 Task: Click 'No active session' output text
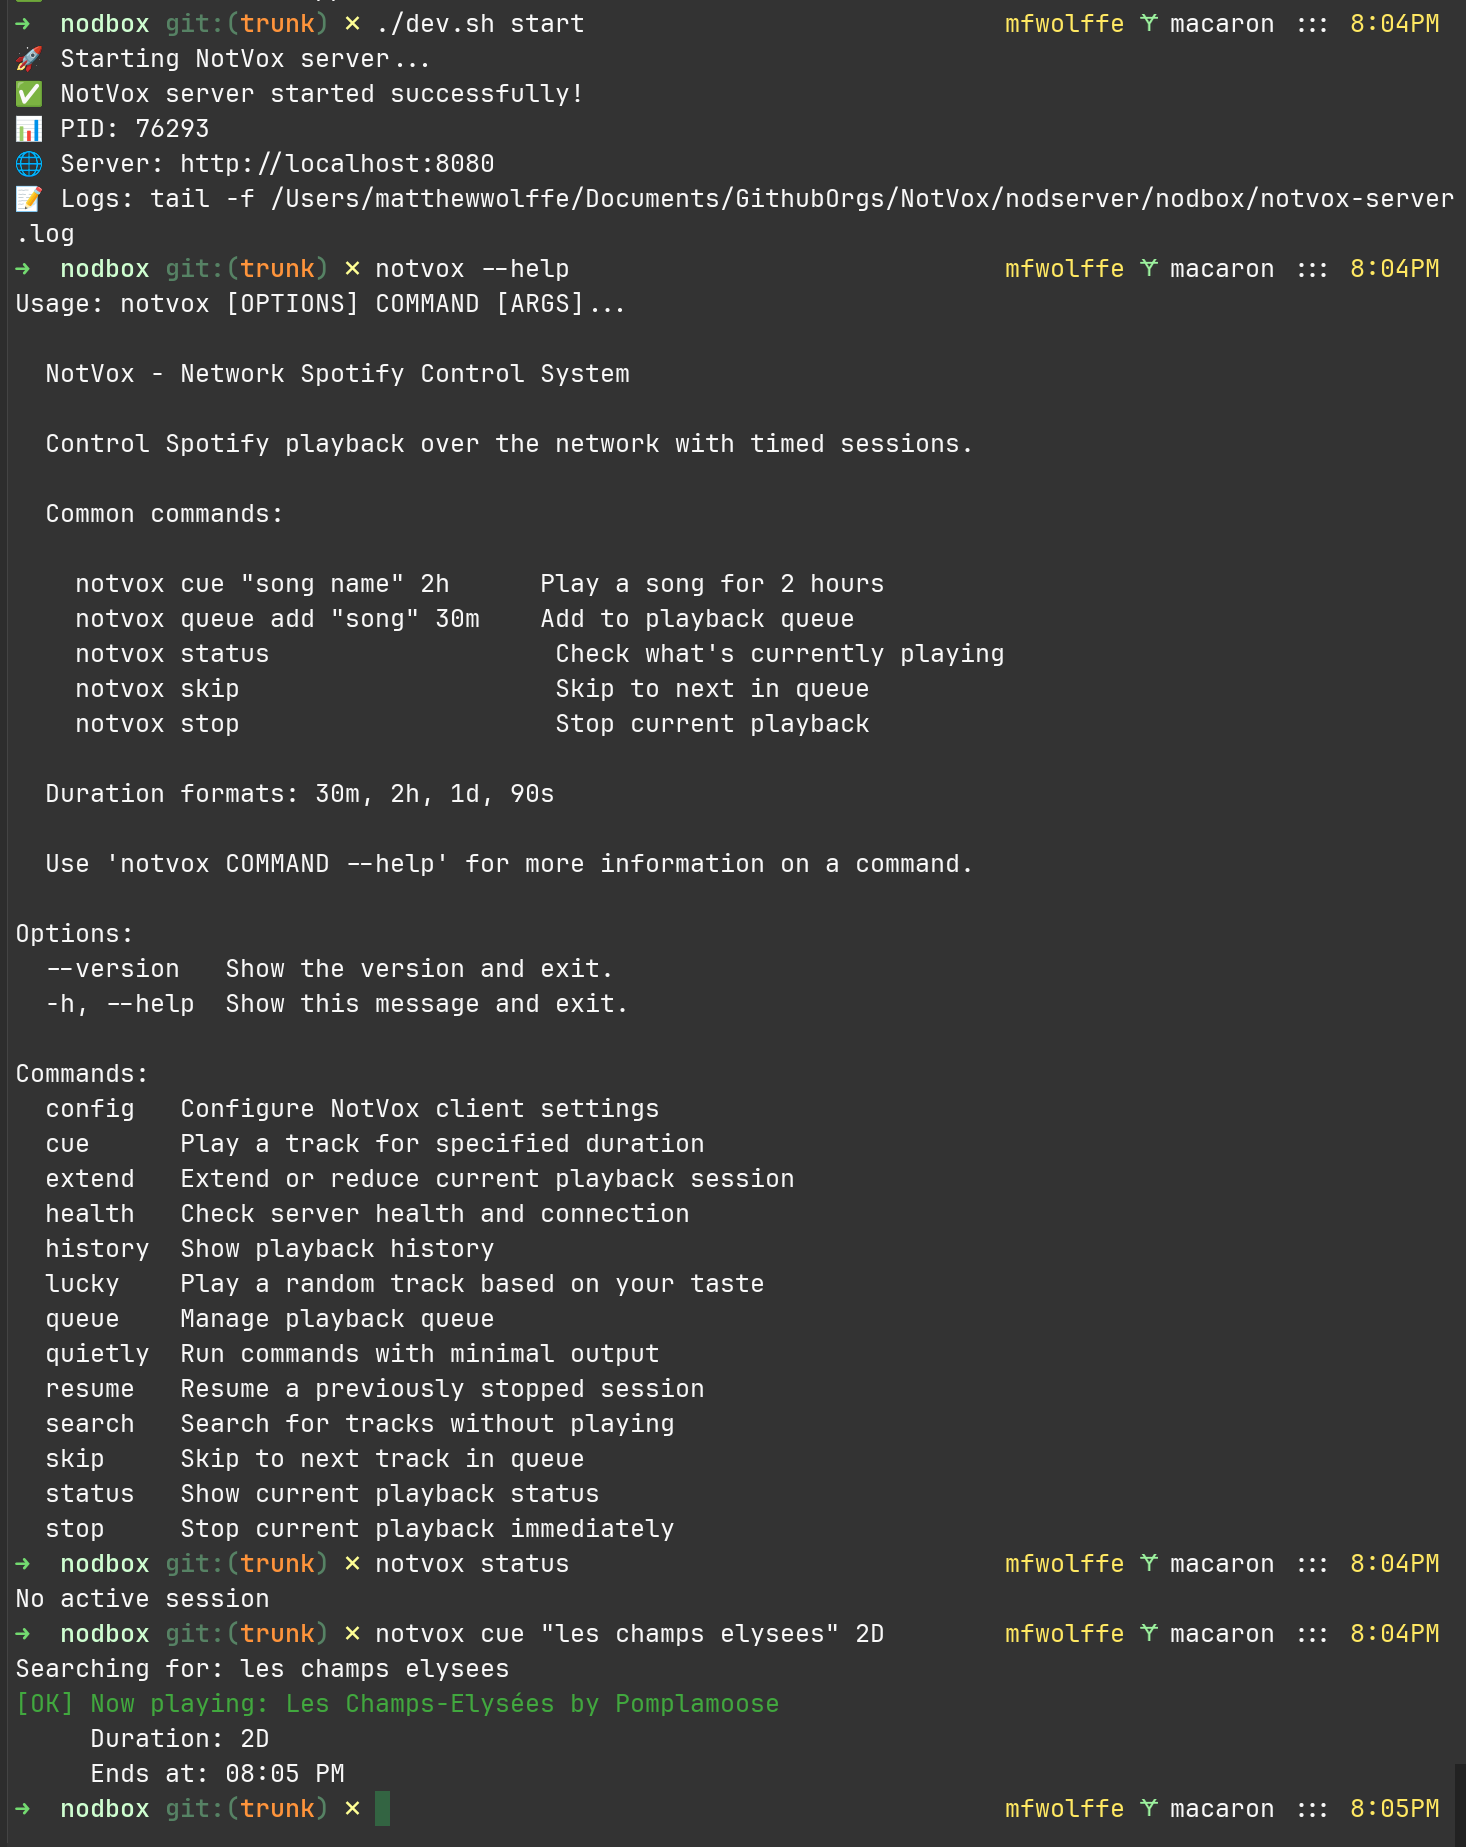tap(142, 1599)
